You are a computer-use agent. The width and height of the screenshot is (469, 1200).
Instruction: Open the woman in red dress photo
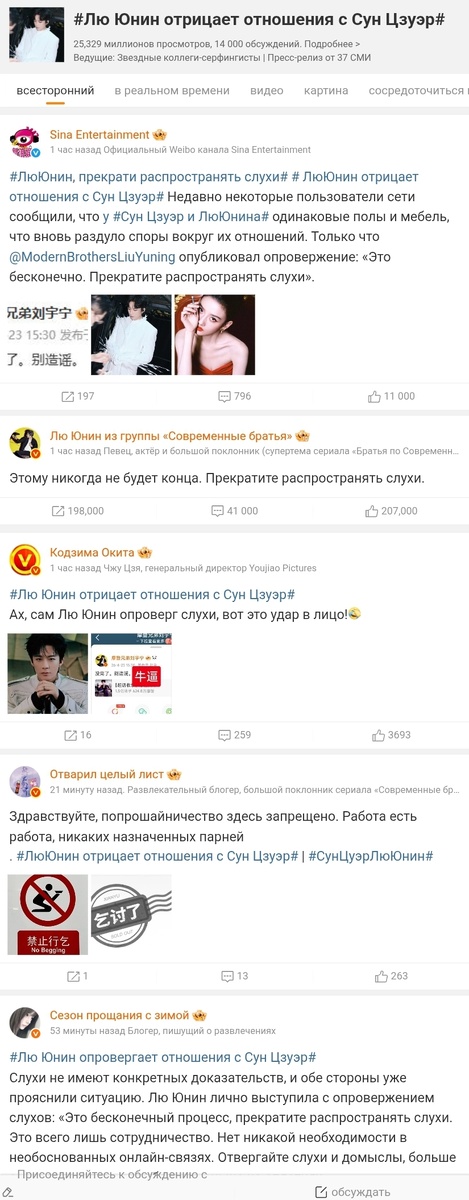pyautogui.click(x=214, y=335)
